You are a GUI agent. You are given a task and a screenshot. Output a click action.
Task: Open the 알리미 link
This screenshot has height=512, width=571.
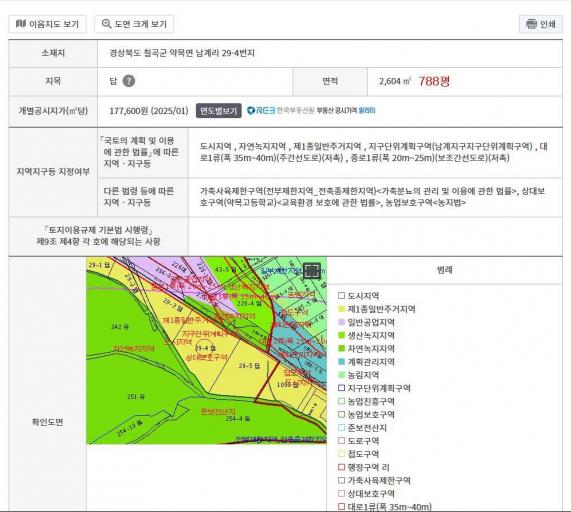(367, 110)
